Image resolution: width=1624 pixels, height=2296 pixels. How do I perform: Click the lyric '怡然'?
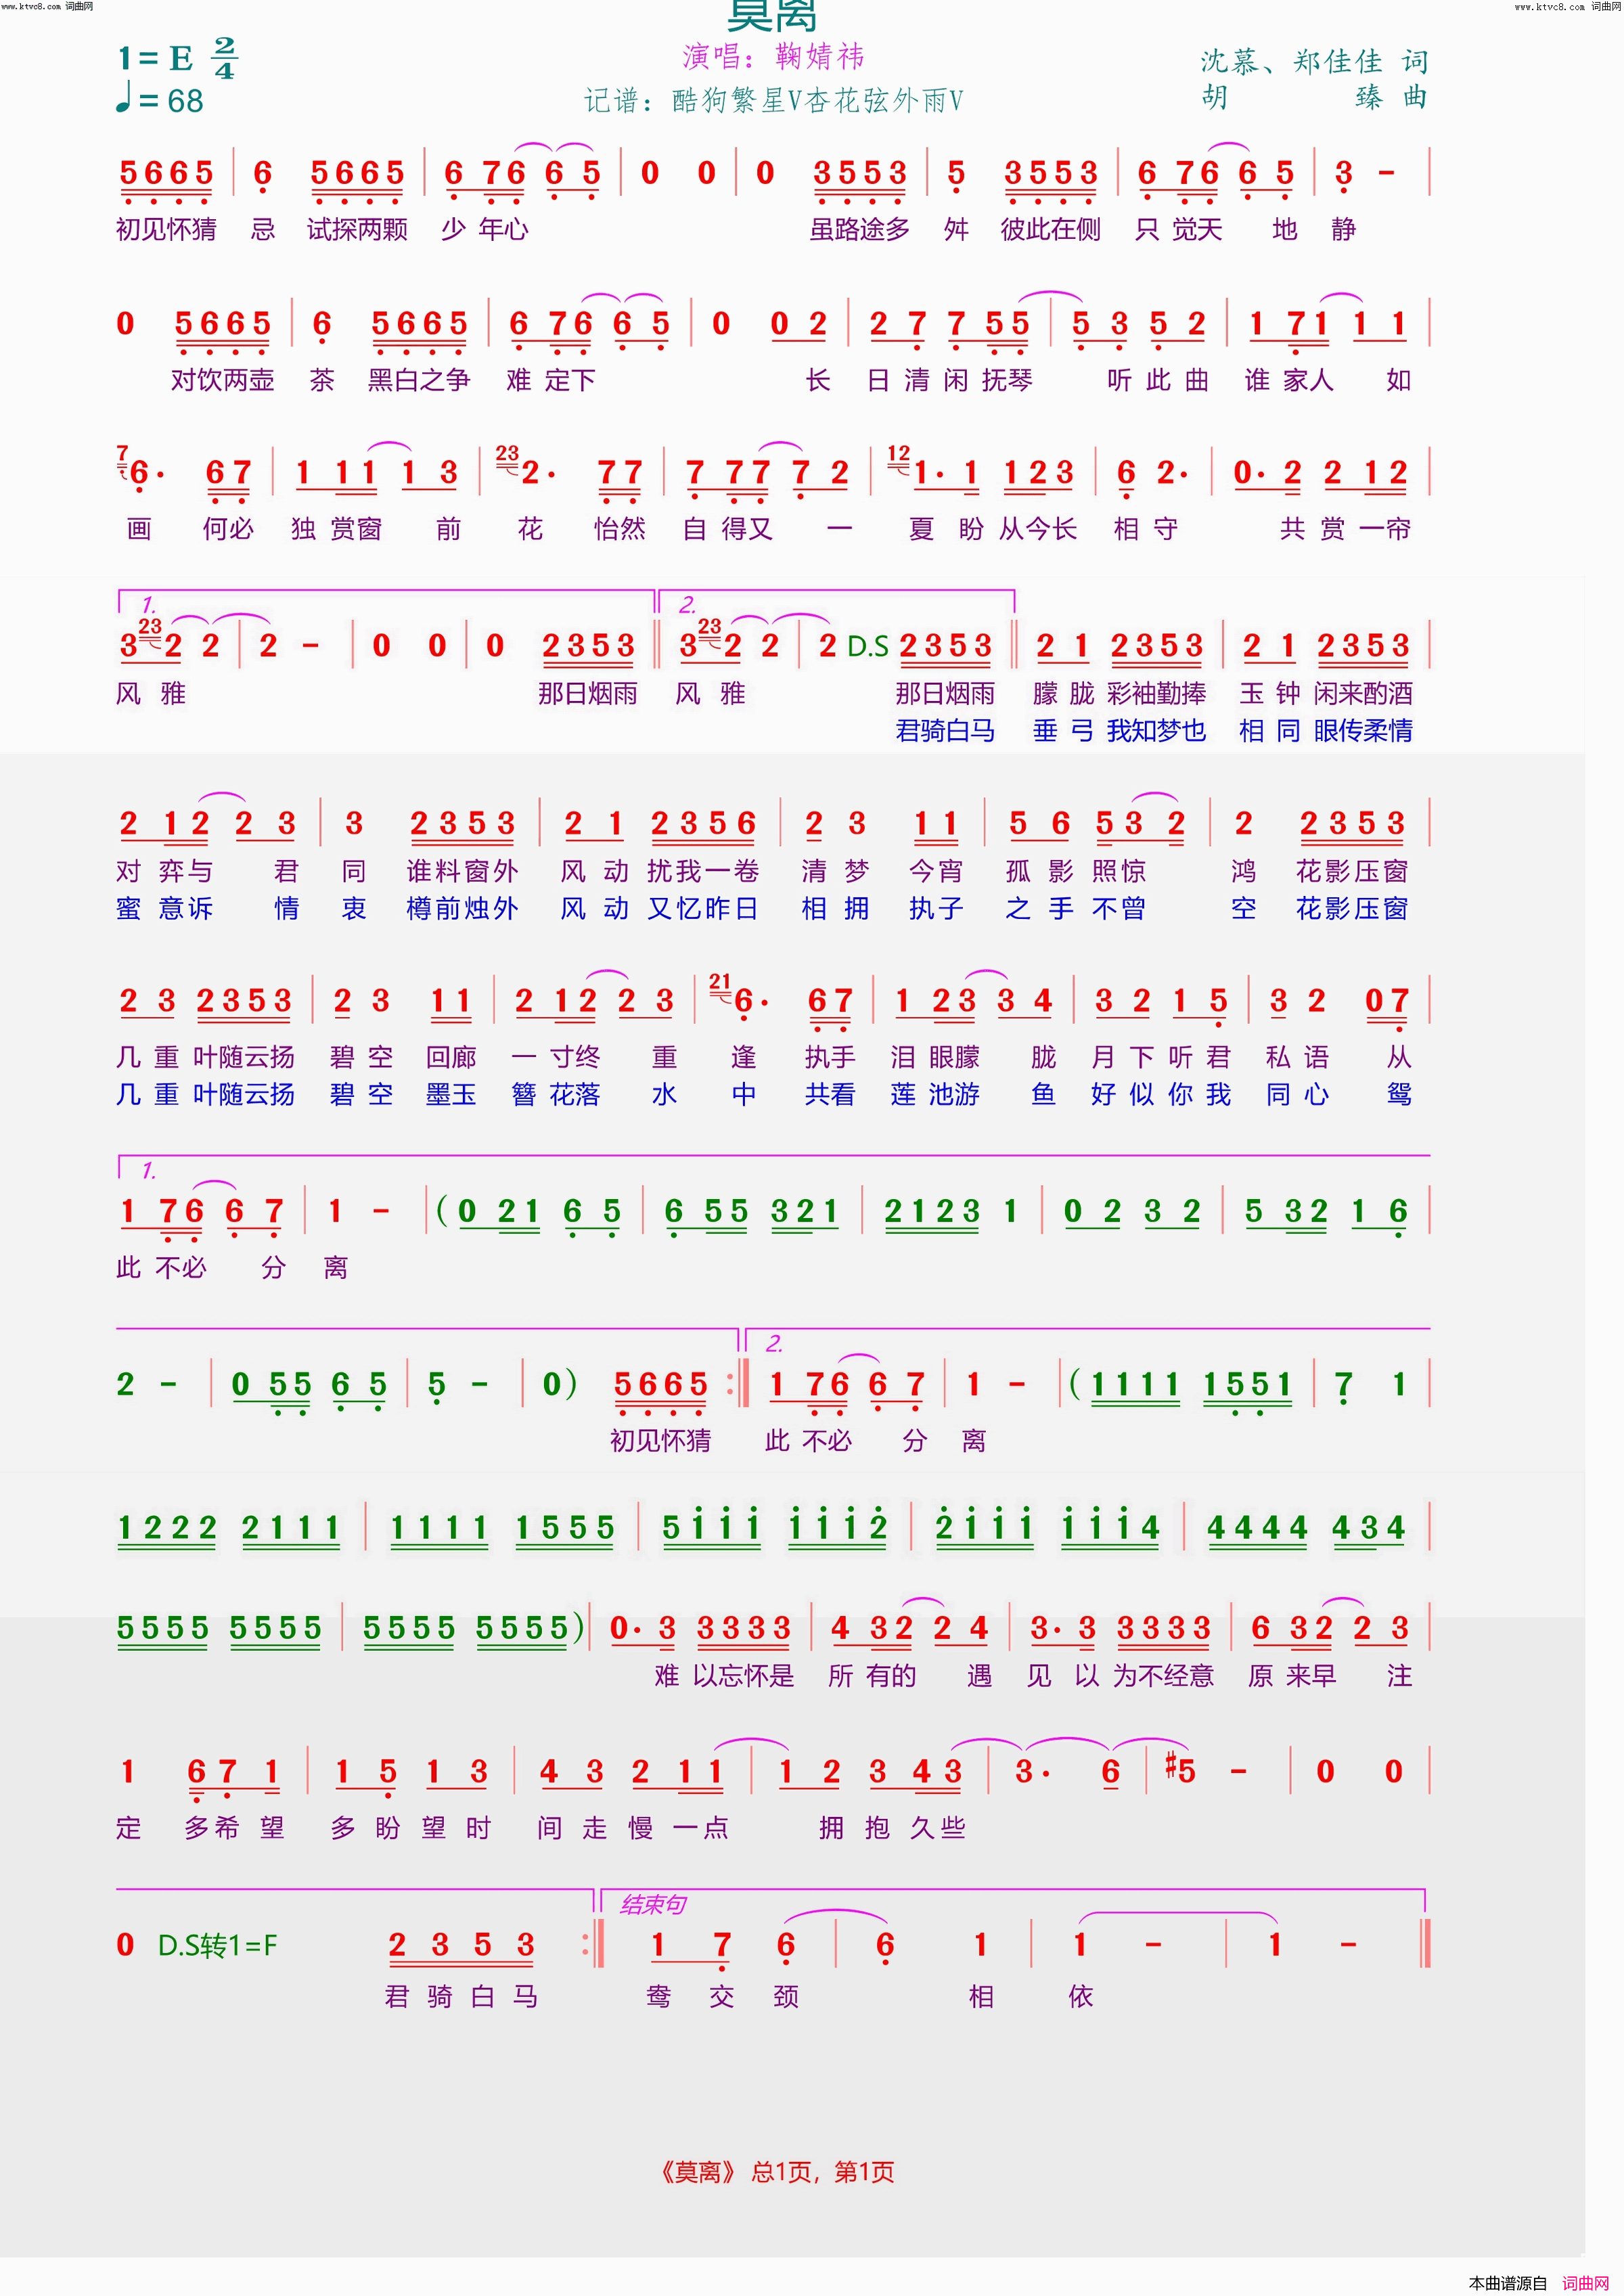[x=620, y=529]
